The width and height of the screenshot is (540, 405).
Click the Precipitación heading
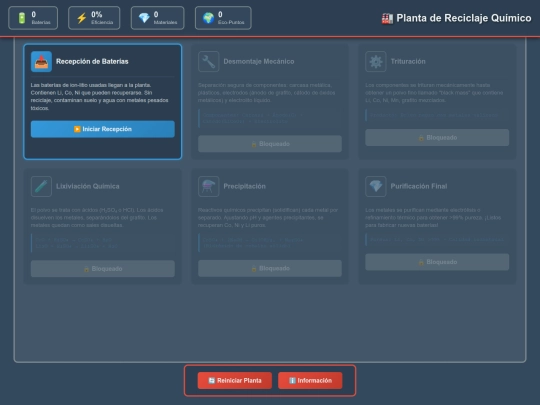click(x=245, y=186)
